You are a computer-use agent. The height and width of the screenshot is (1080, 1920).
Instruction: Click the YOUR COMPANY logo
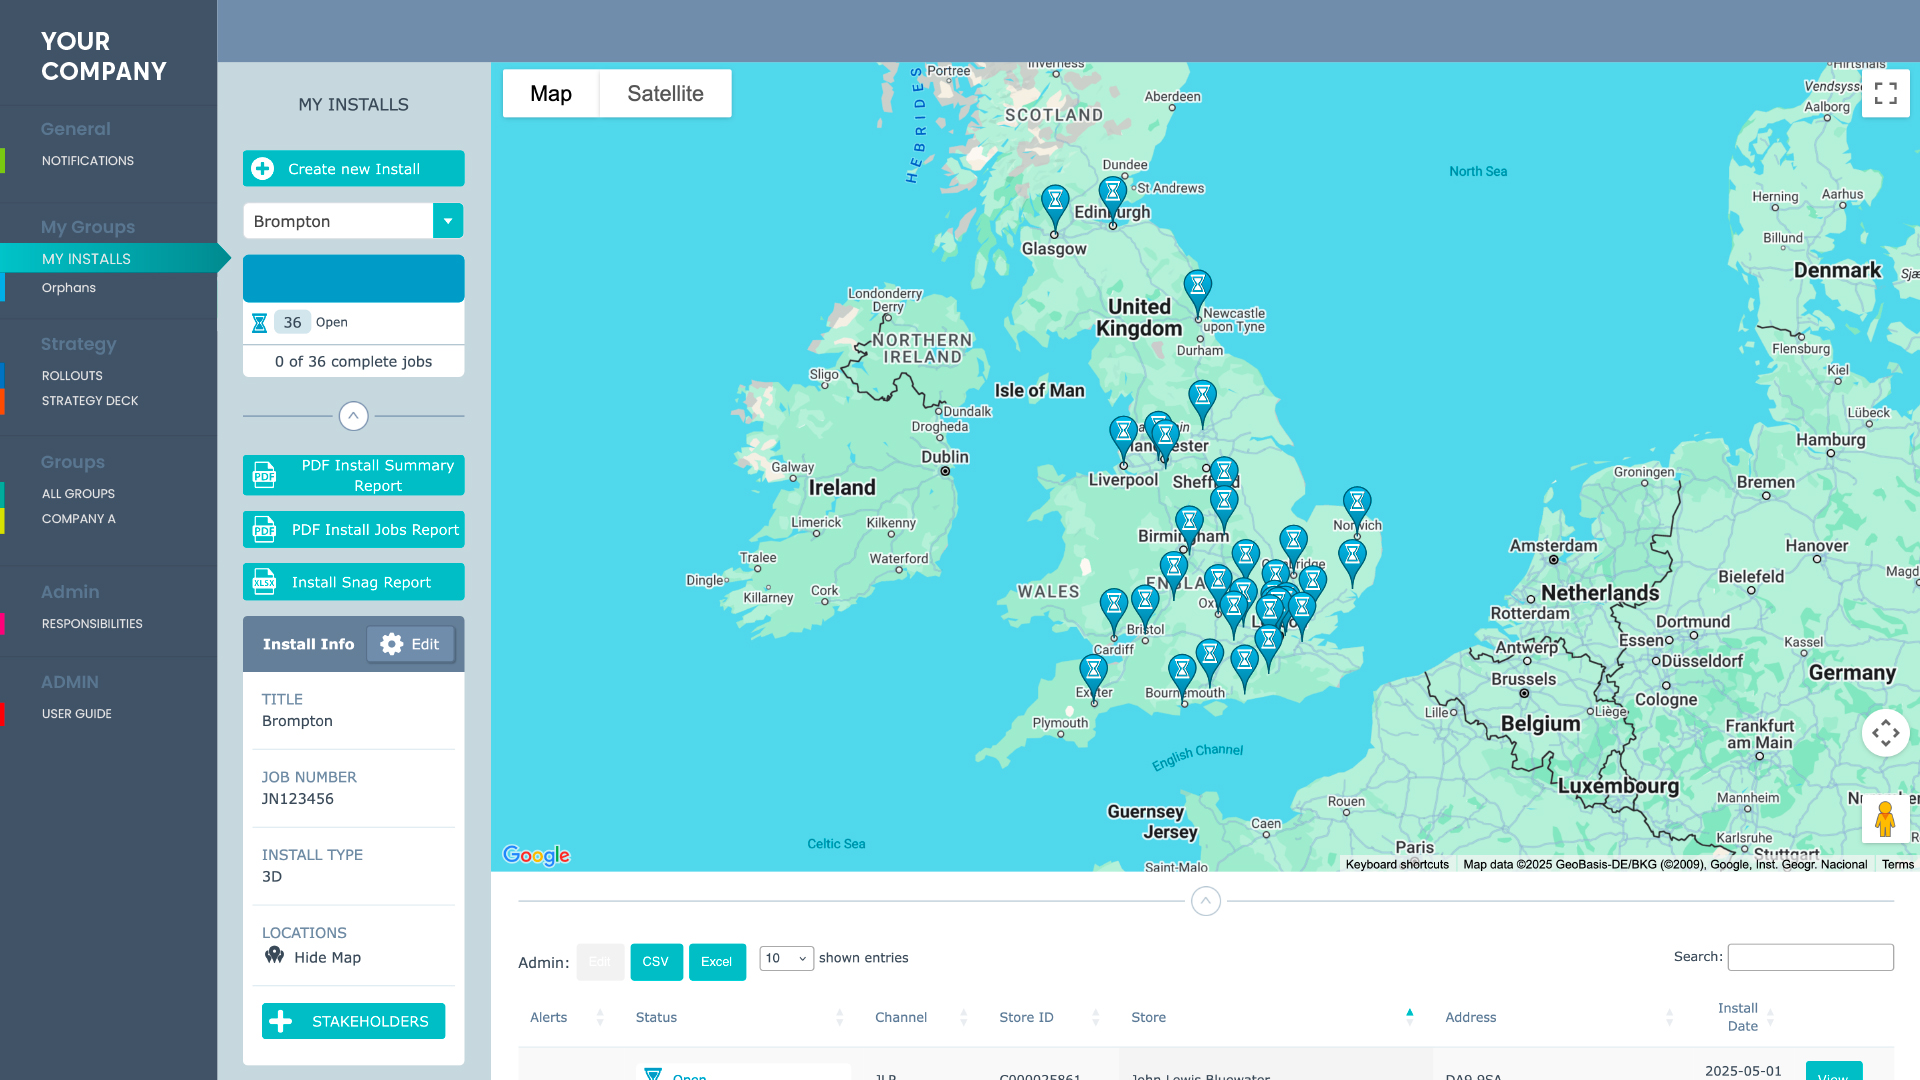[x=104, y=56]
